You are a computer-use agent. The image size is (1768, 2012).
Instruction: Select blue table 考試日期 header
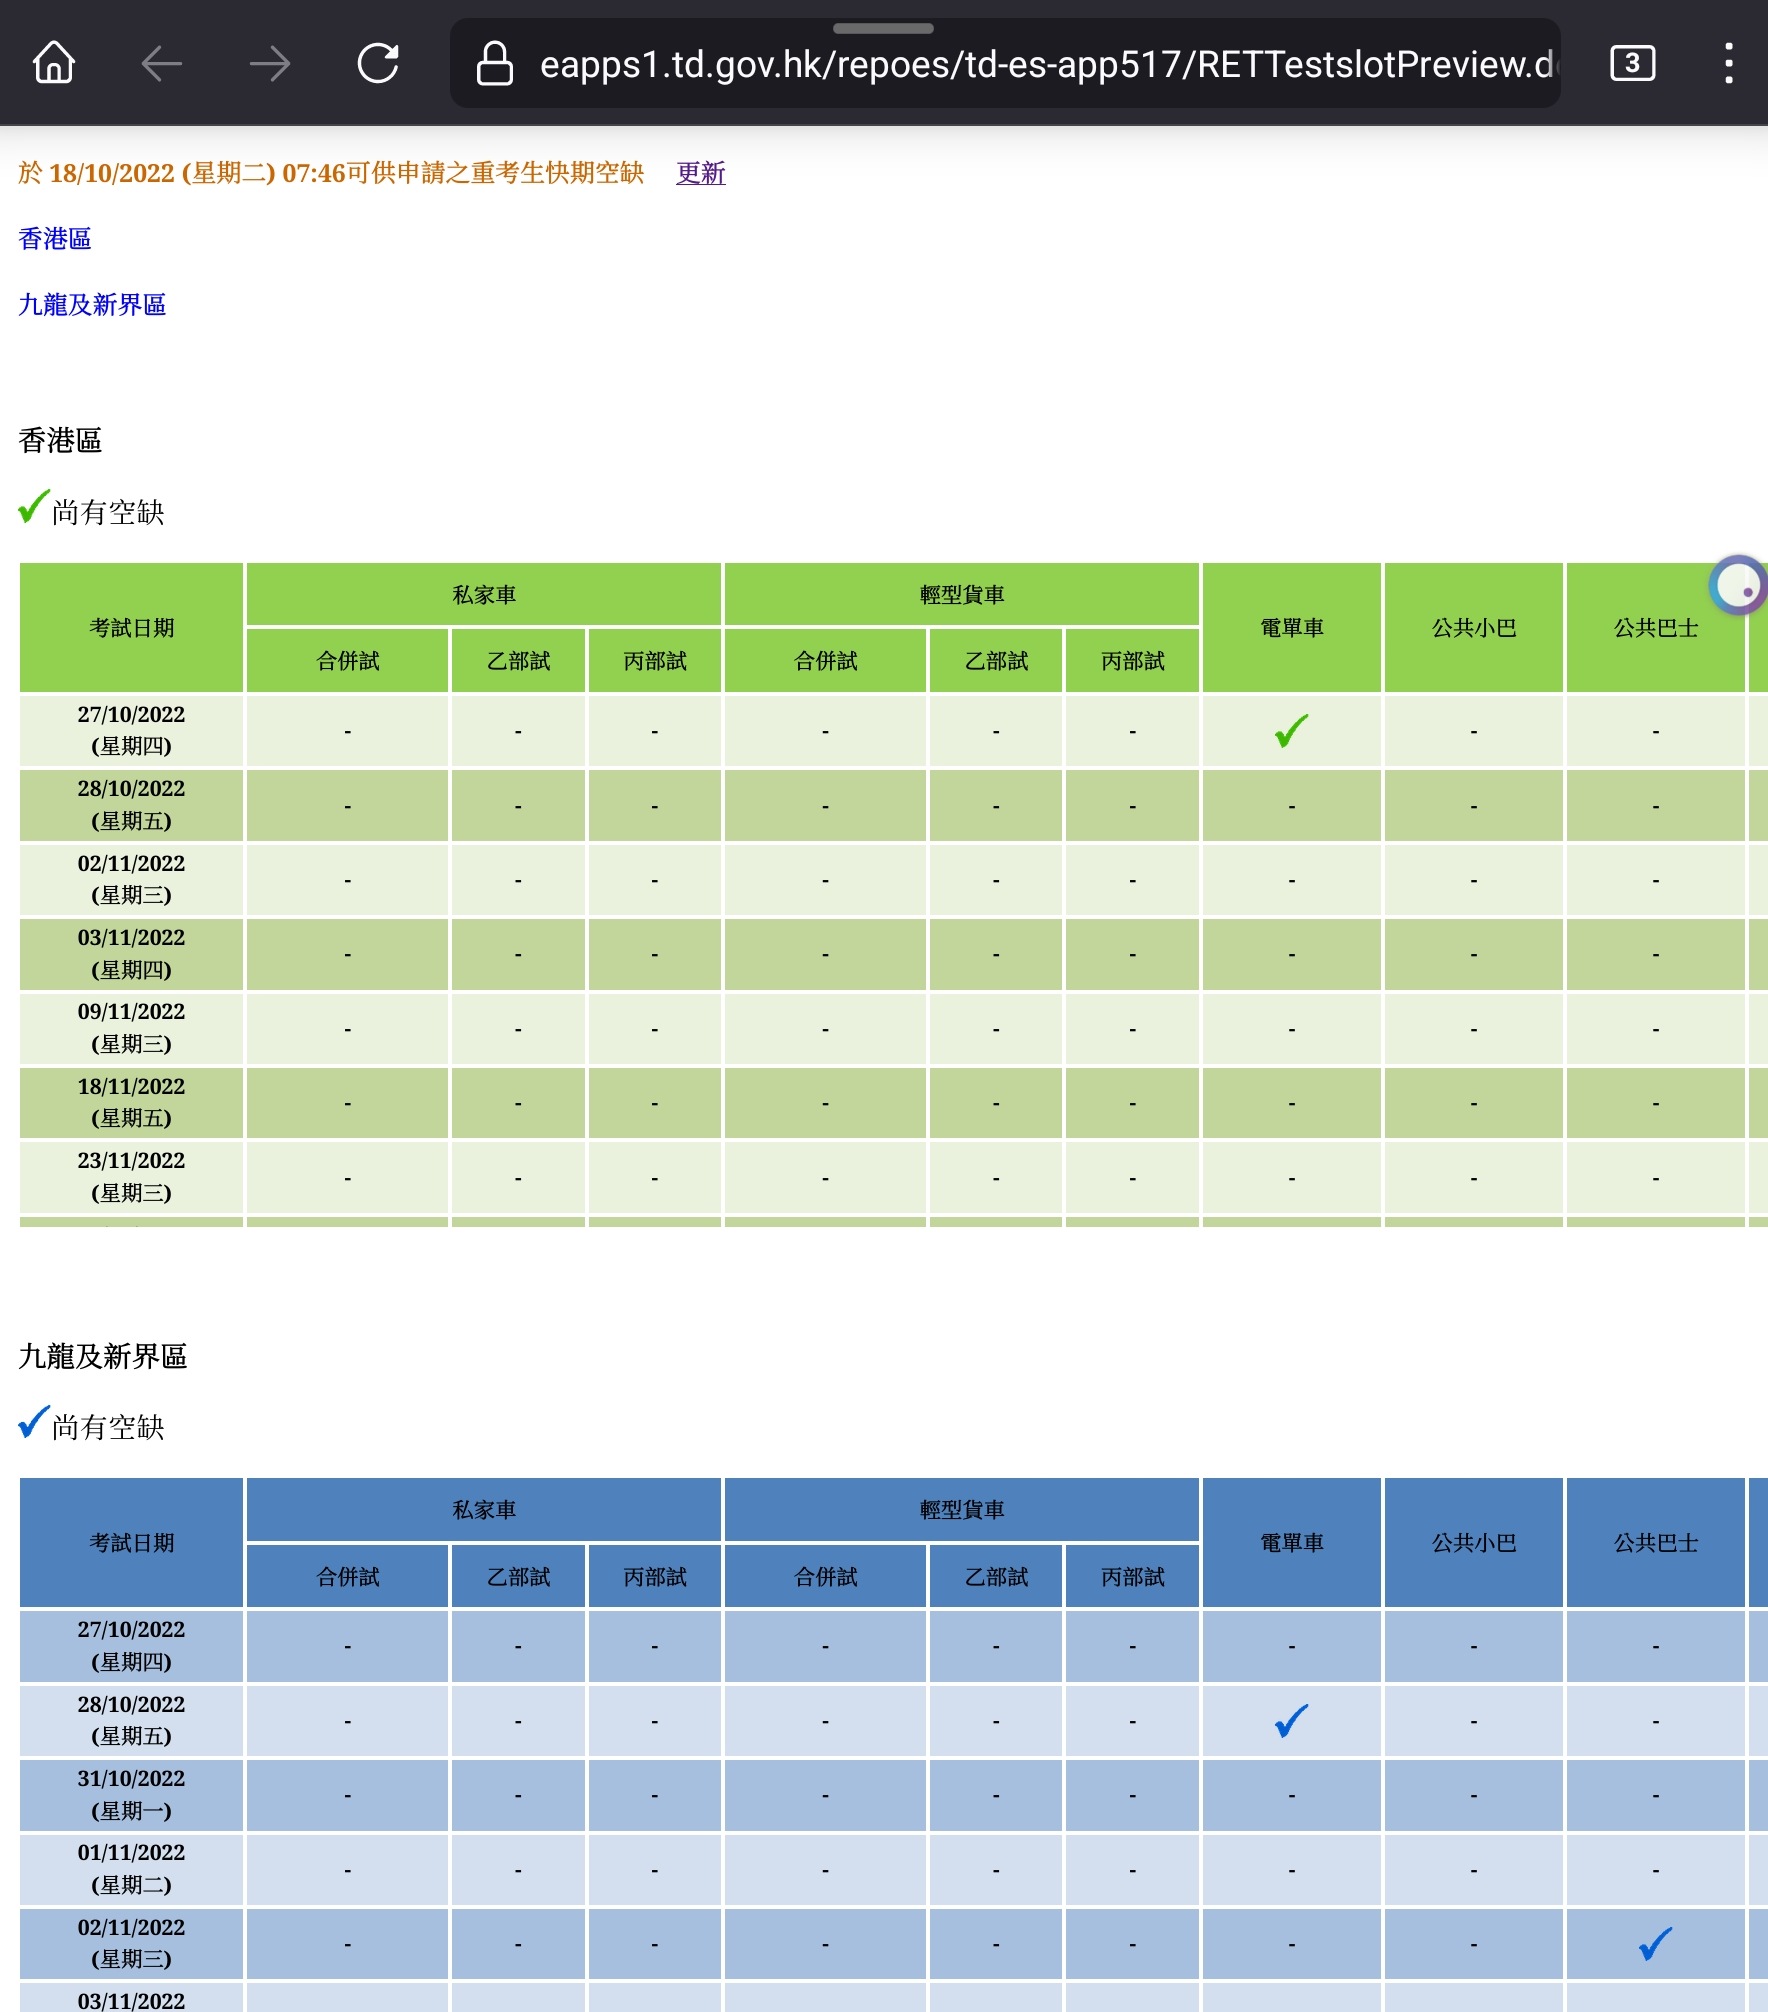coord(132,1543)
